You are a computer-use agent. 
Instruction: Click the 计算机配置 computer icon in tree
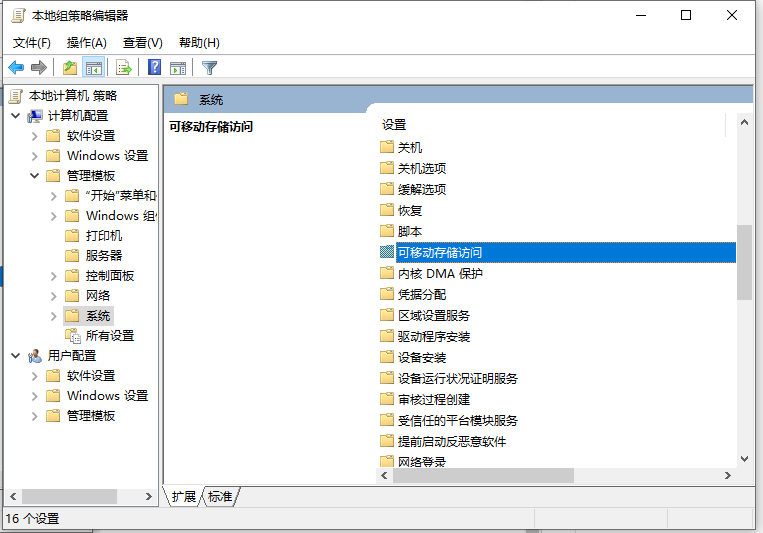click(x=35, y=116)
